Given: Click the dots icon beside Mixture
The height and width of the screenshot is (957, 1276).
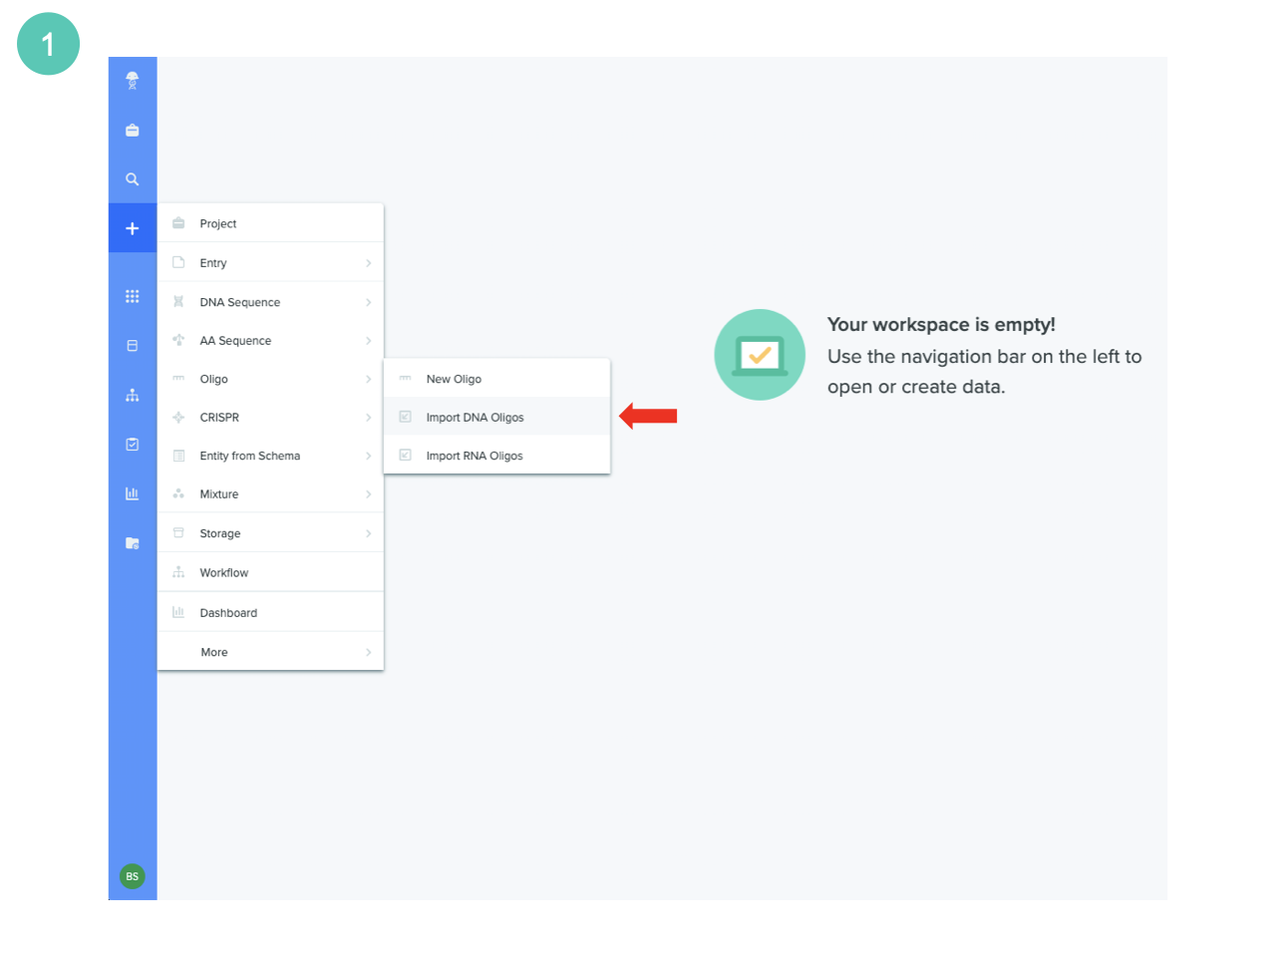Looking at the screenshot, I should tap(179, 493).
